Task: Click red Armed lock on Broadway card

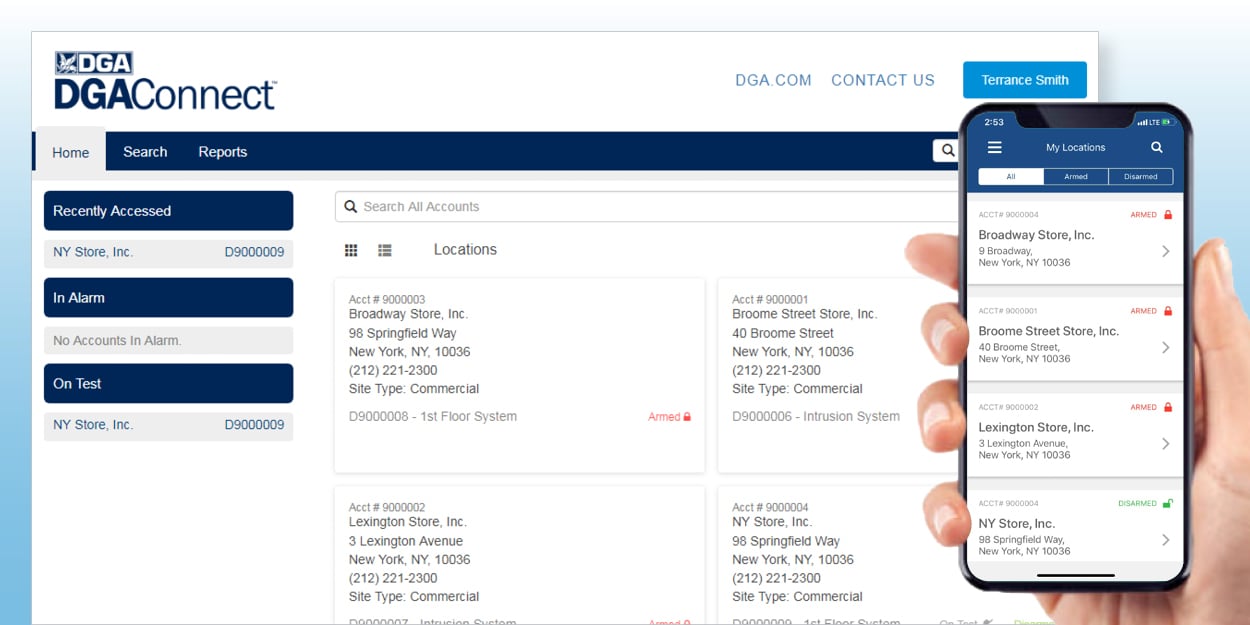Action: pyautogui.click(x=687, y=417)
